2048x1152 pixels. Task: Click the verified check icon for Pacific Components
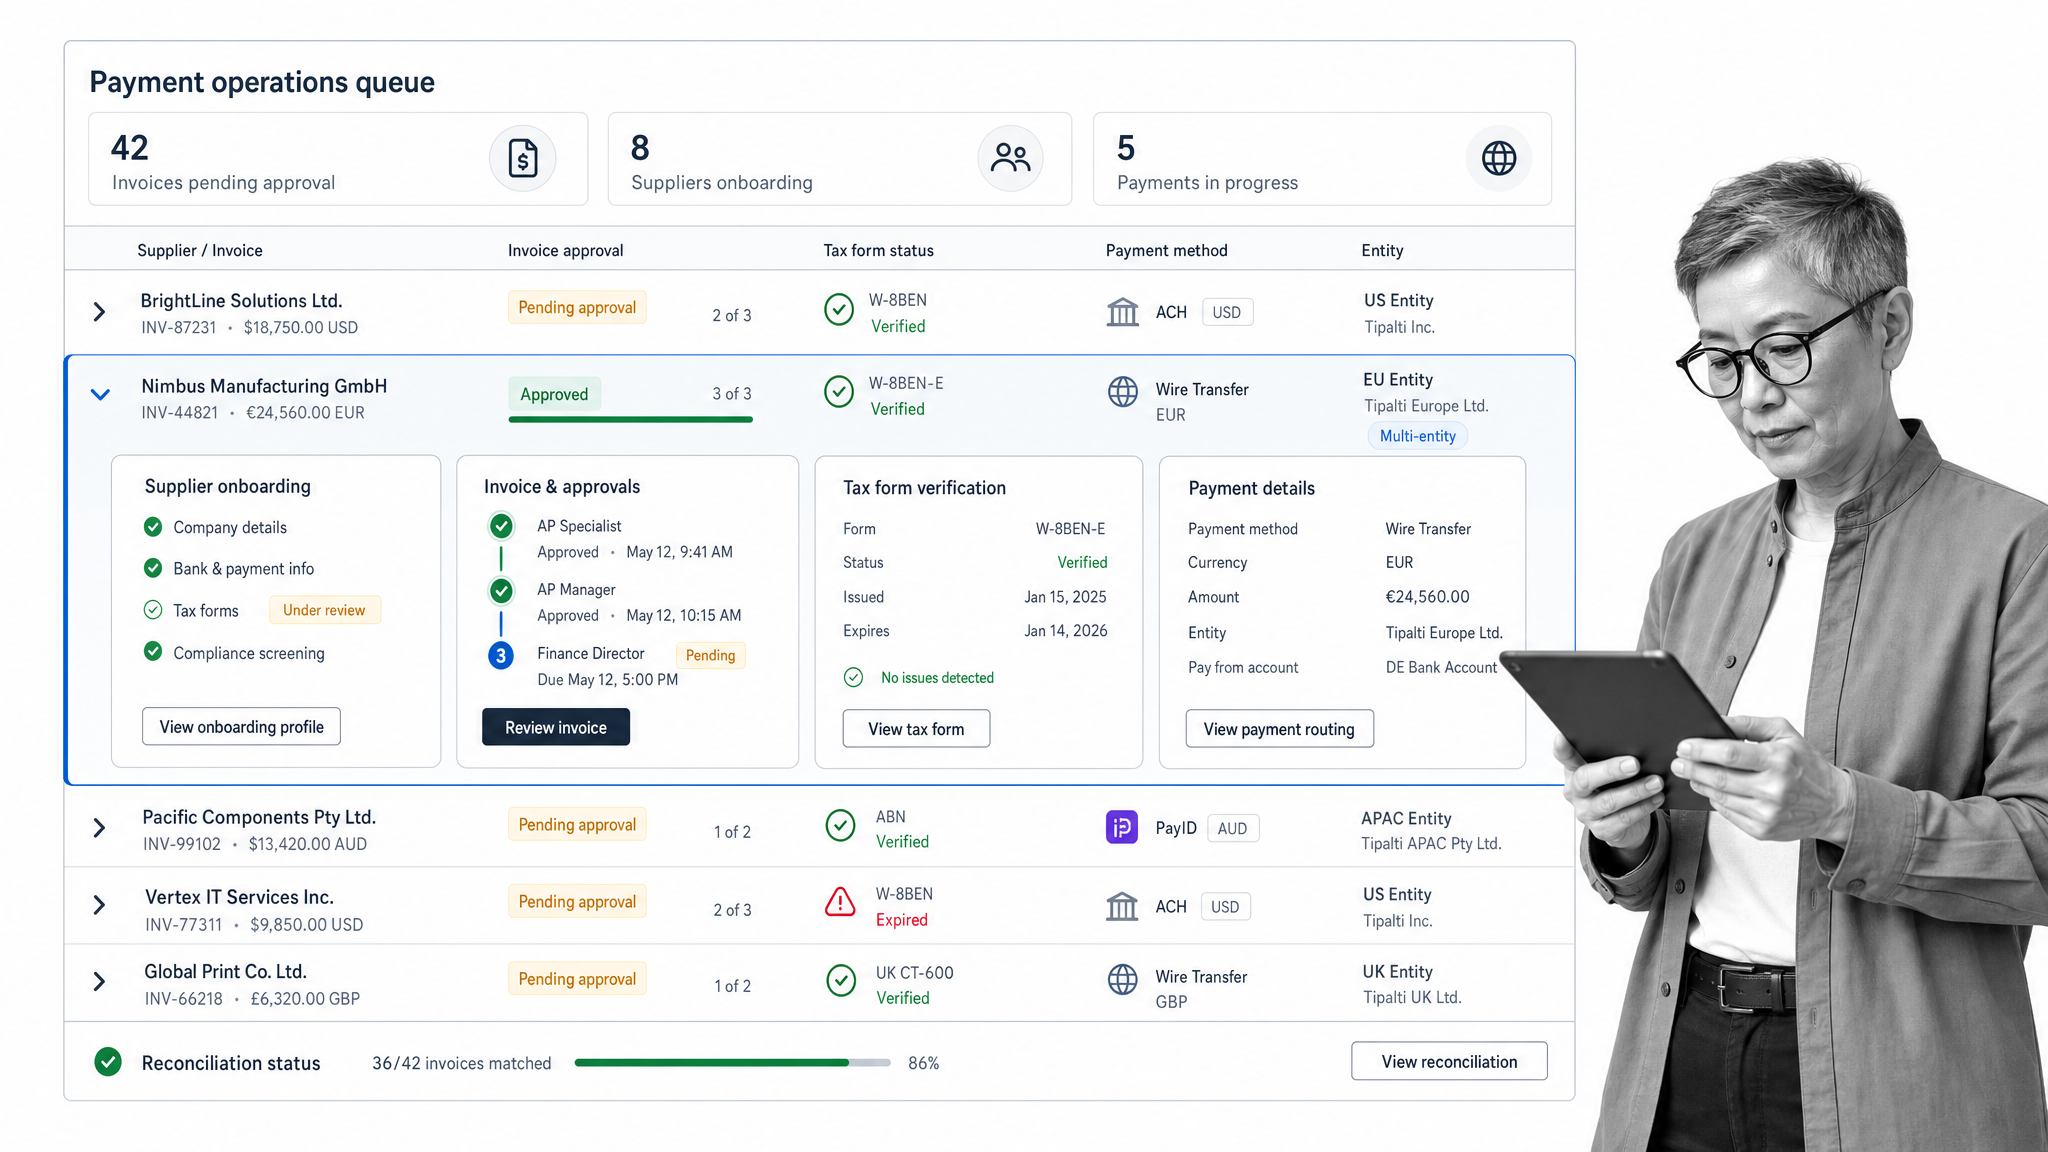pos(841,826)
